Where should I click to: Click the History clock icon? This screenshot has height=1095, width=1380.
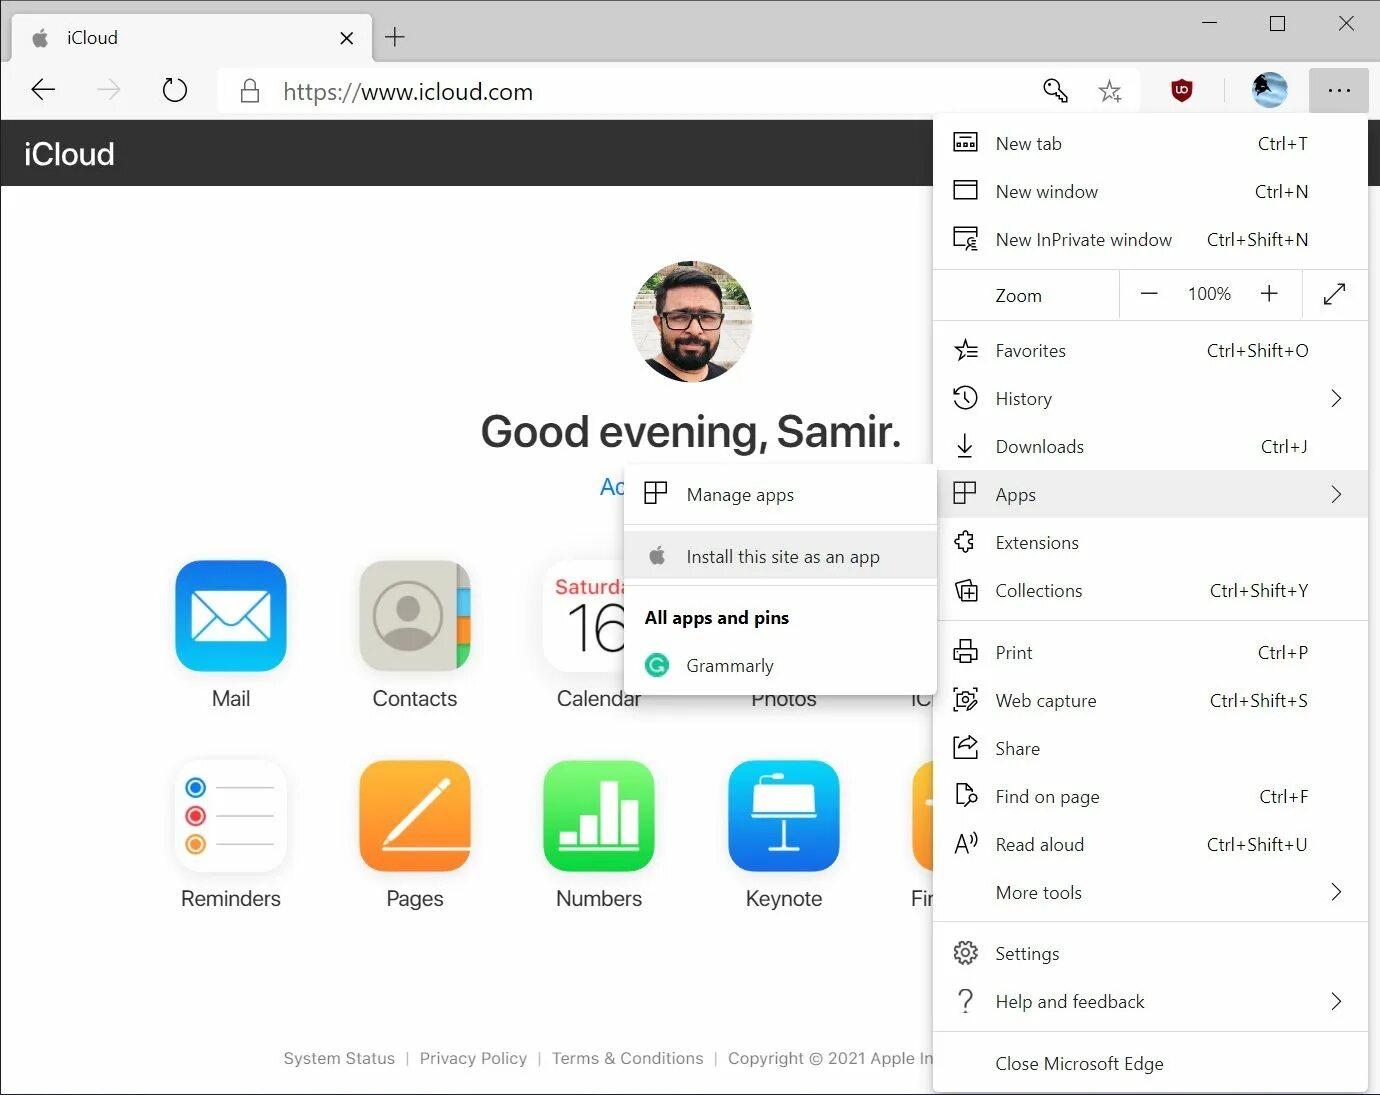(x=965, y=399)
